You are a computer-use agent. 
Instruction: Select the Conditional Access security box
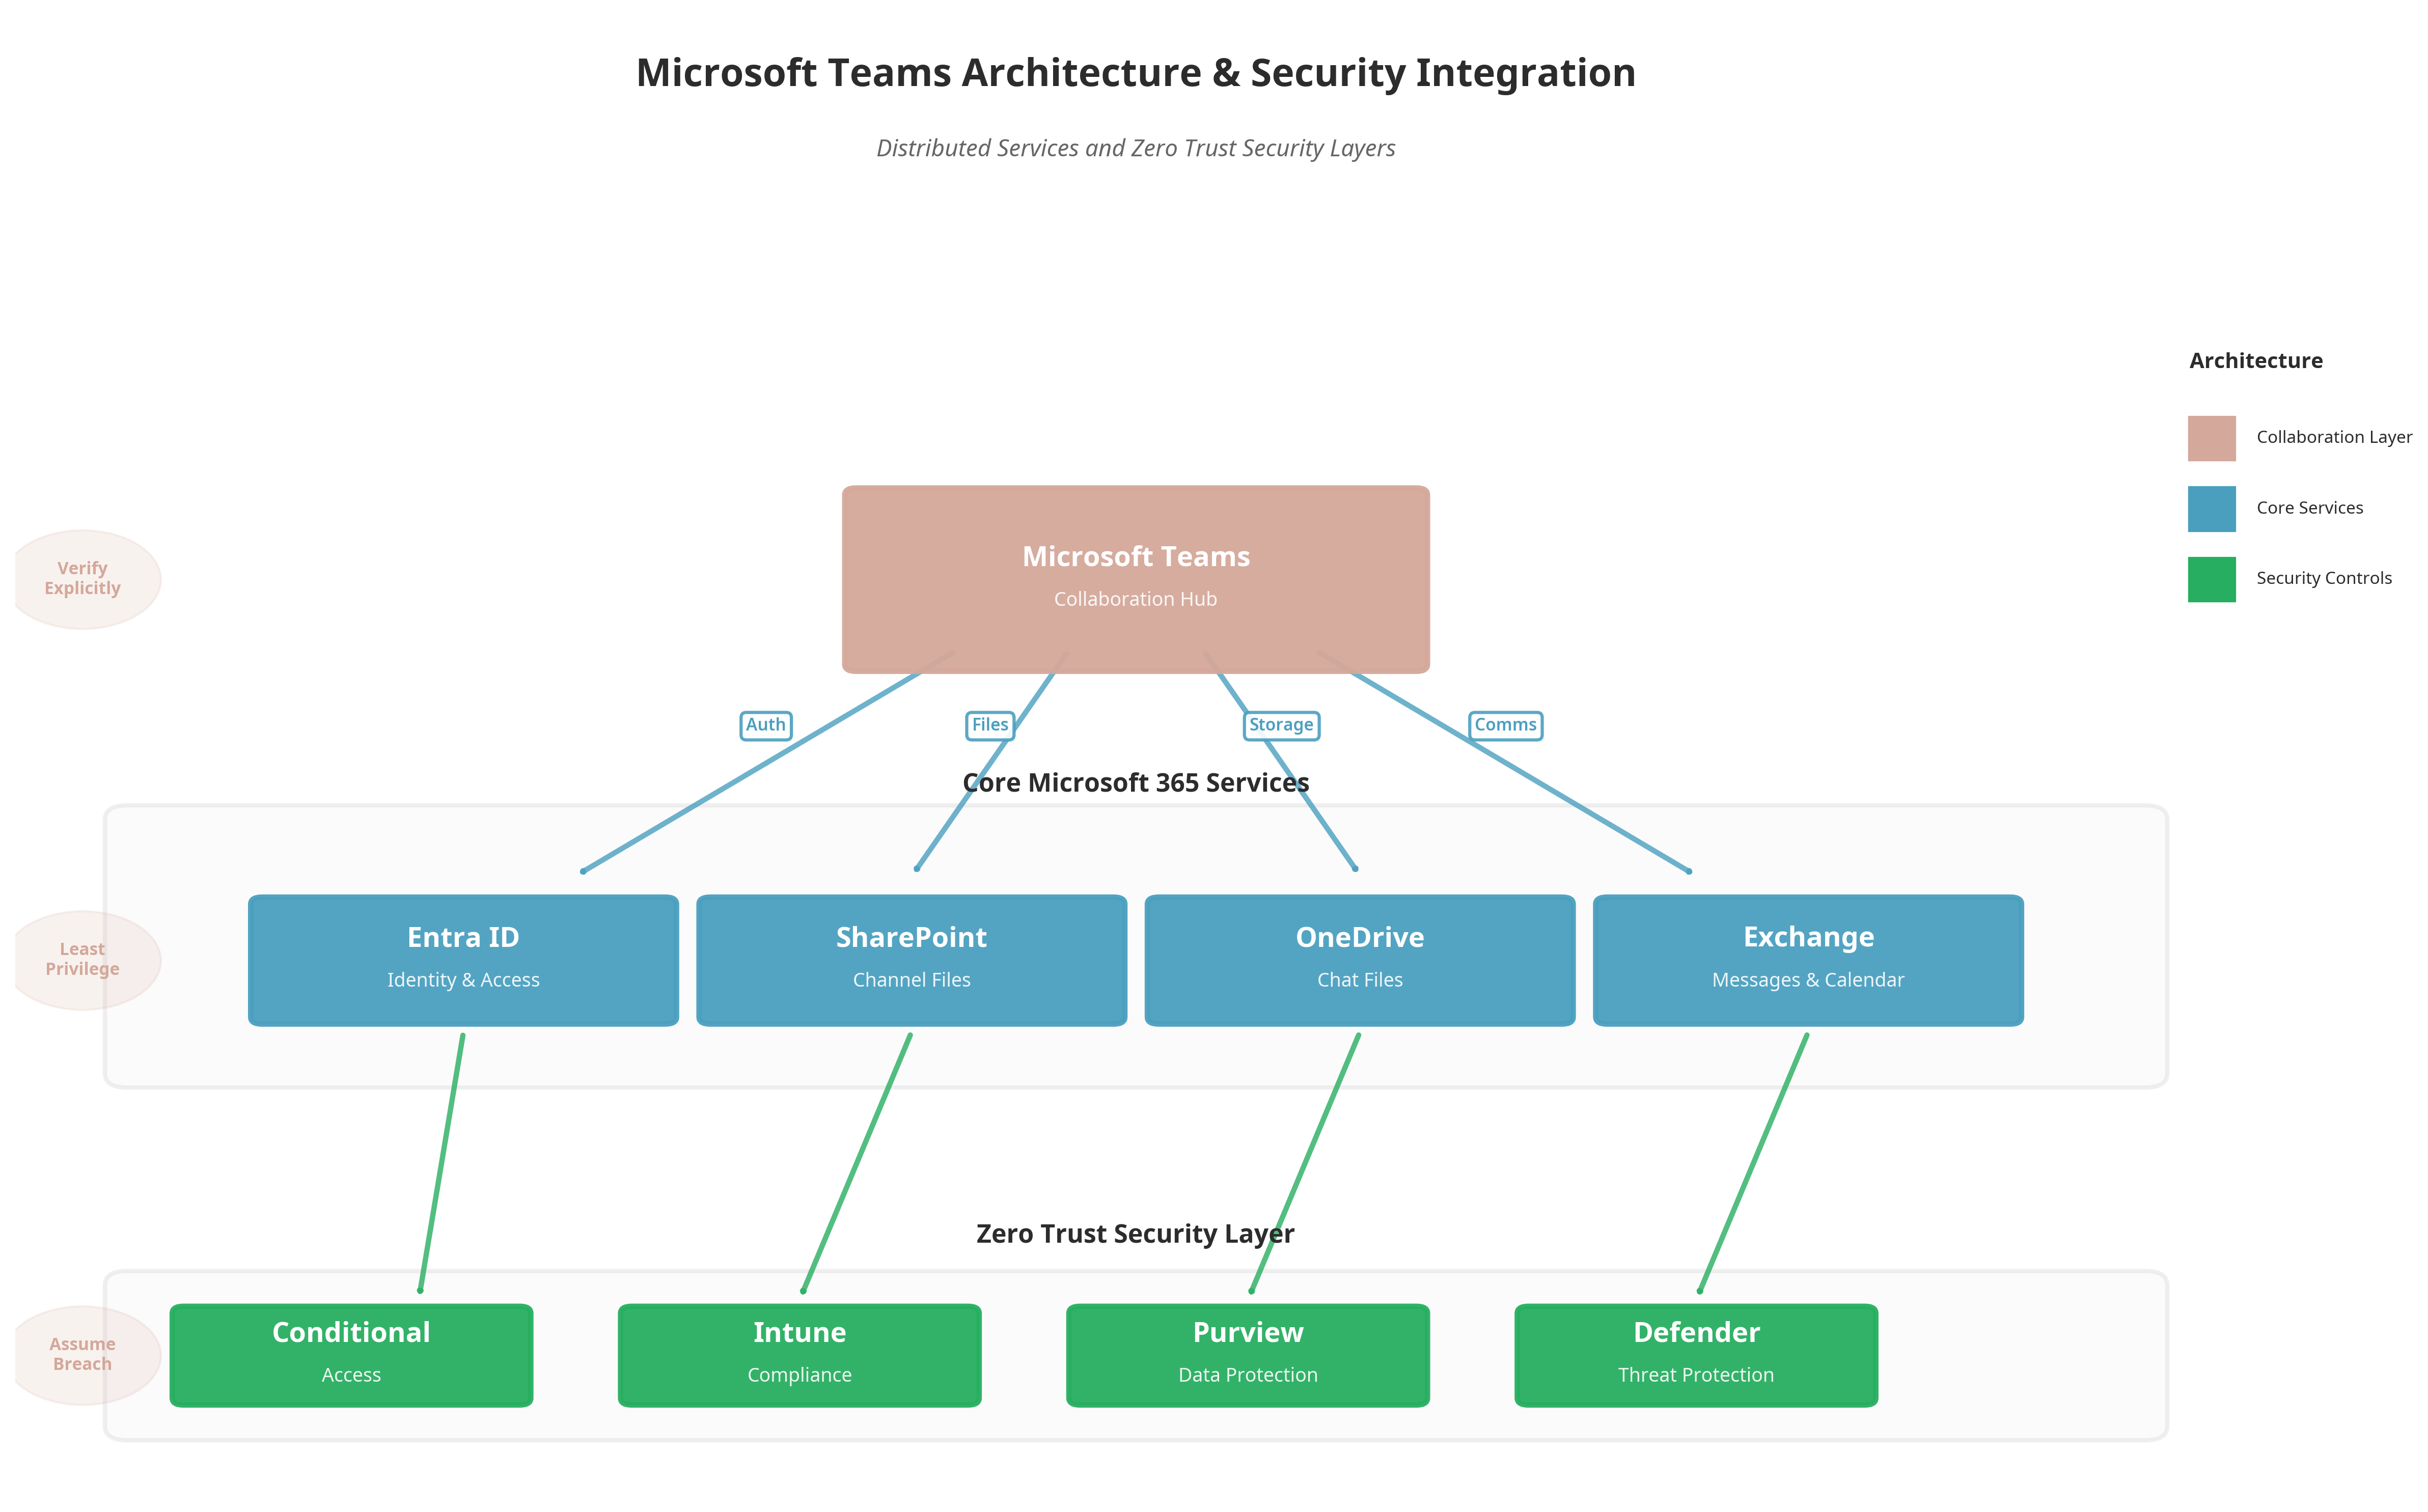tap(351, 1355)
